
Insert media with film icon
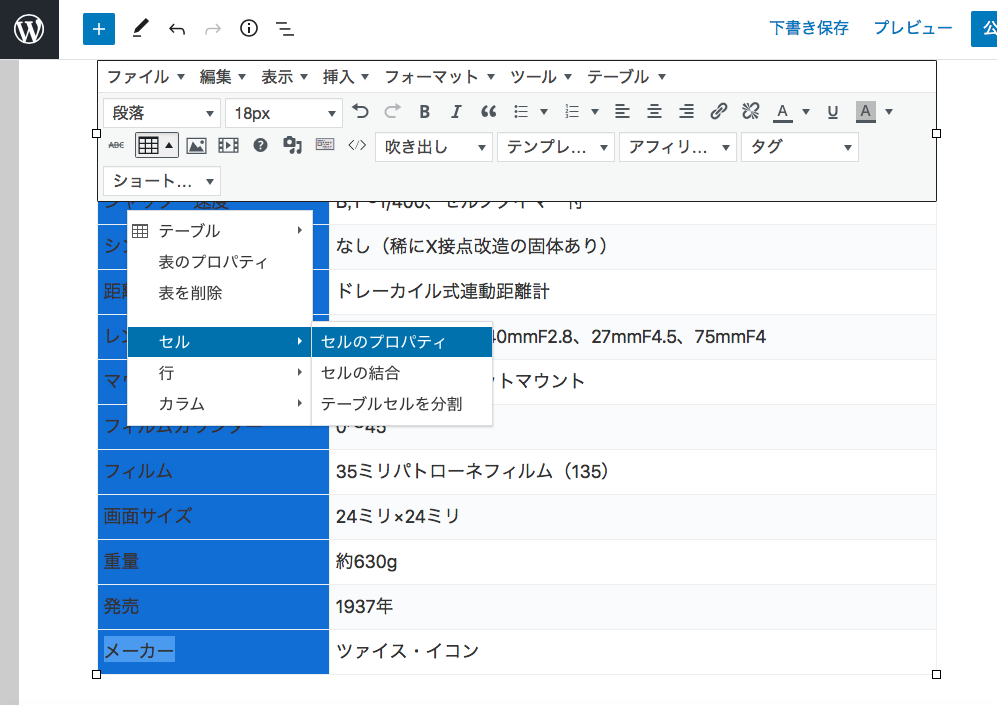pos(228,146)
